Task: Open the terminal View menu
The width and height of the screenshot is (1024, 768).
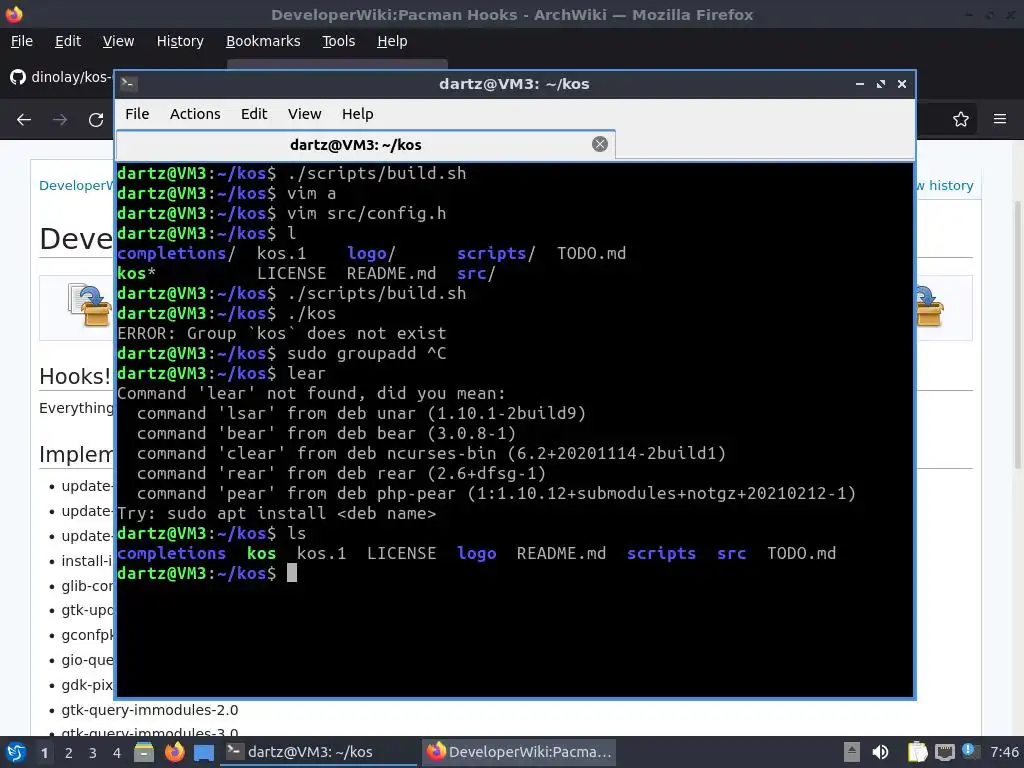Action: [304, 114]
